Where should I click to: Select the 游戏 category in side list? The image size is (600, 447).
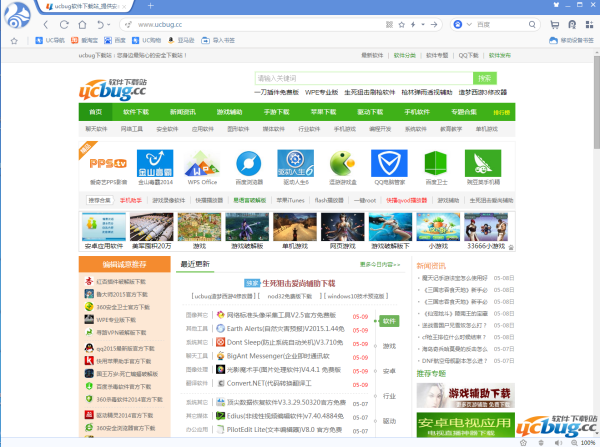(x=389, y=346)
